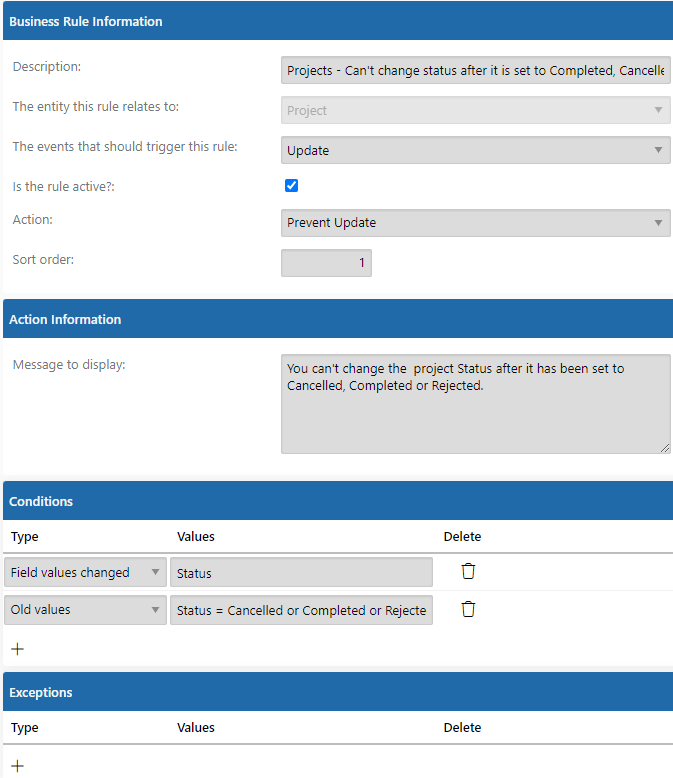
Task: Grab the message textarea resize handle
Action: 665,448
